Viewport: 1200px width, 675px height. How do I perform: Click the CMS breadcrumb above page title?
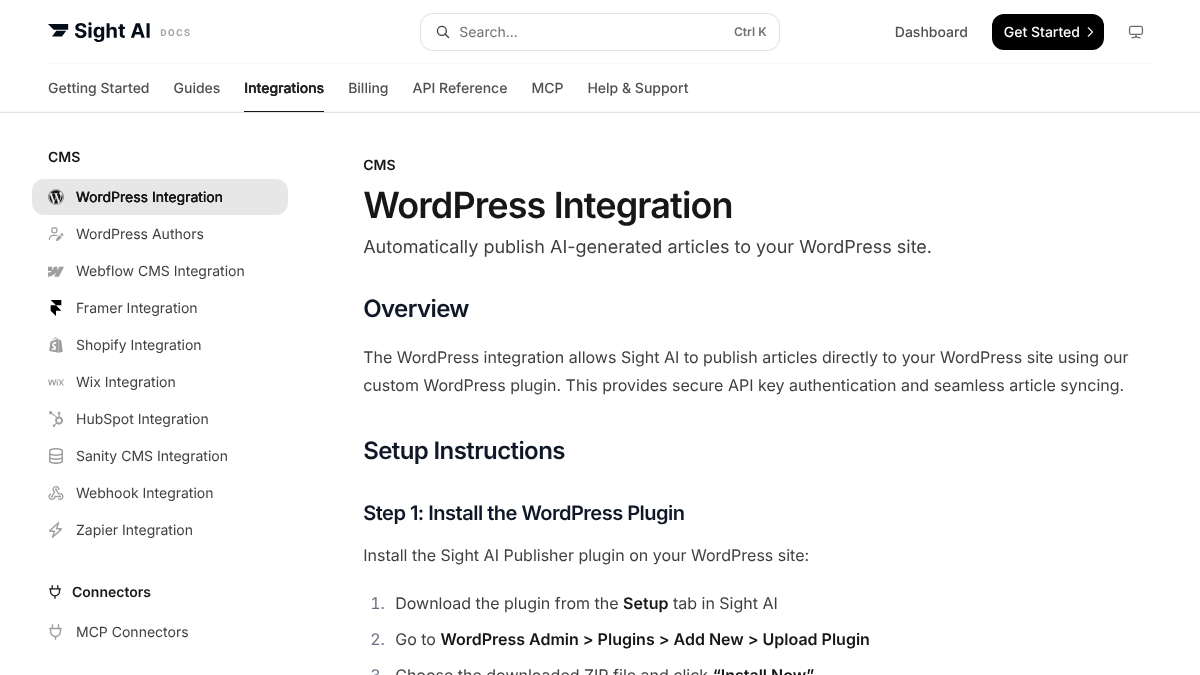click(x=379, y=165)
